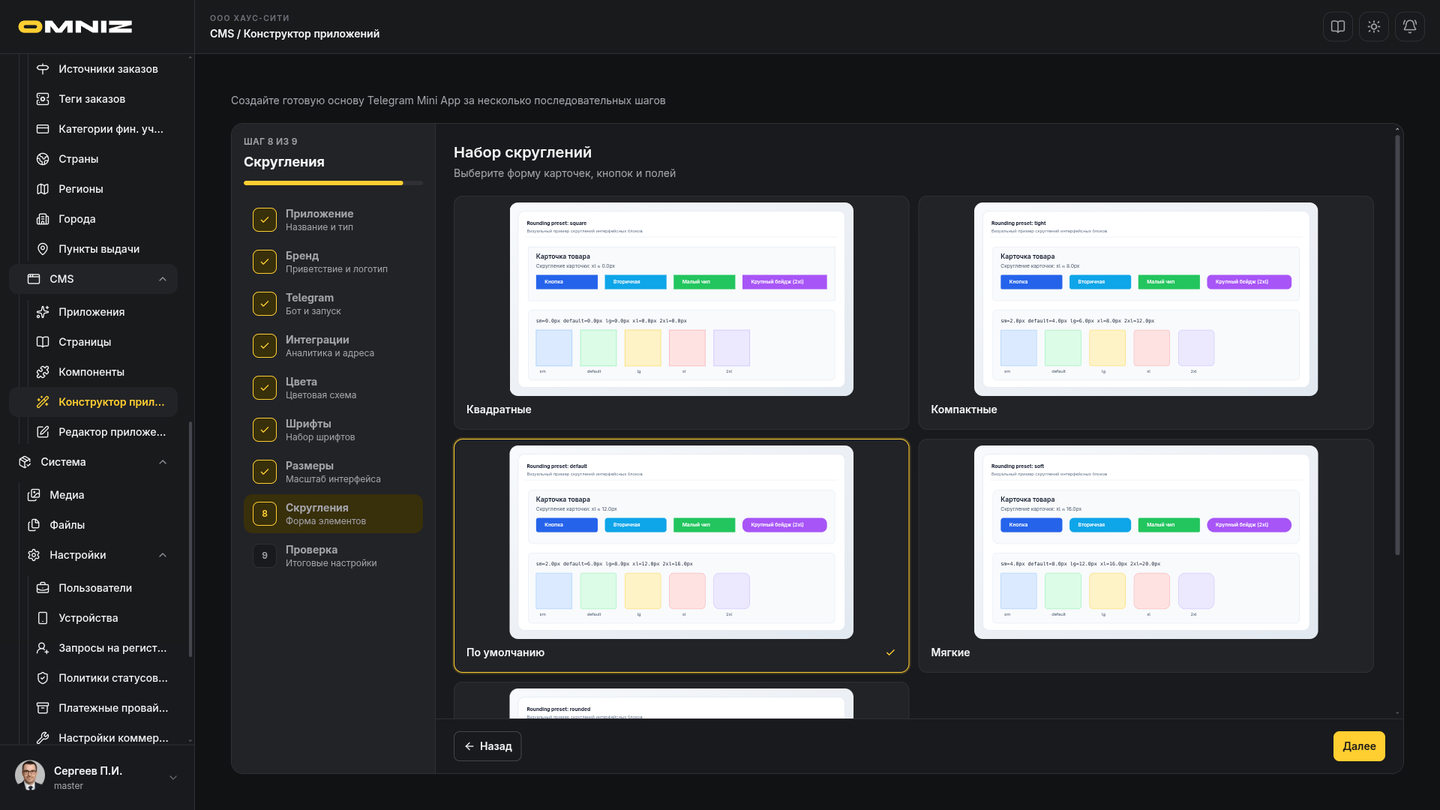The width and height of the screenshot is (1440, 810).
Task: Click the CMS / Конструктор приложений breadcrumb
Action: point(295,34)
